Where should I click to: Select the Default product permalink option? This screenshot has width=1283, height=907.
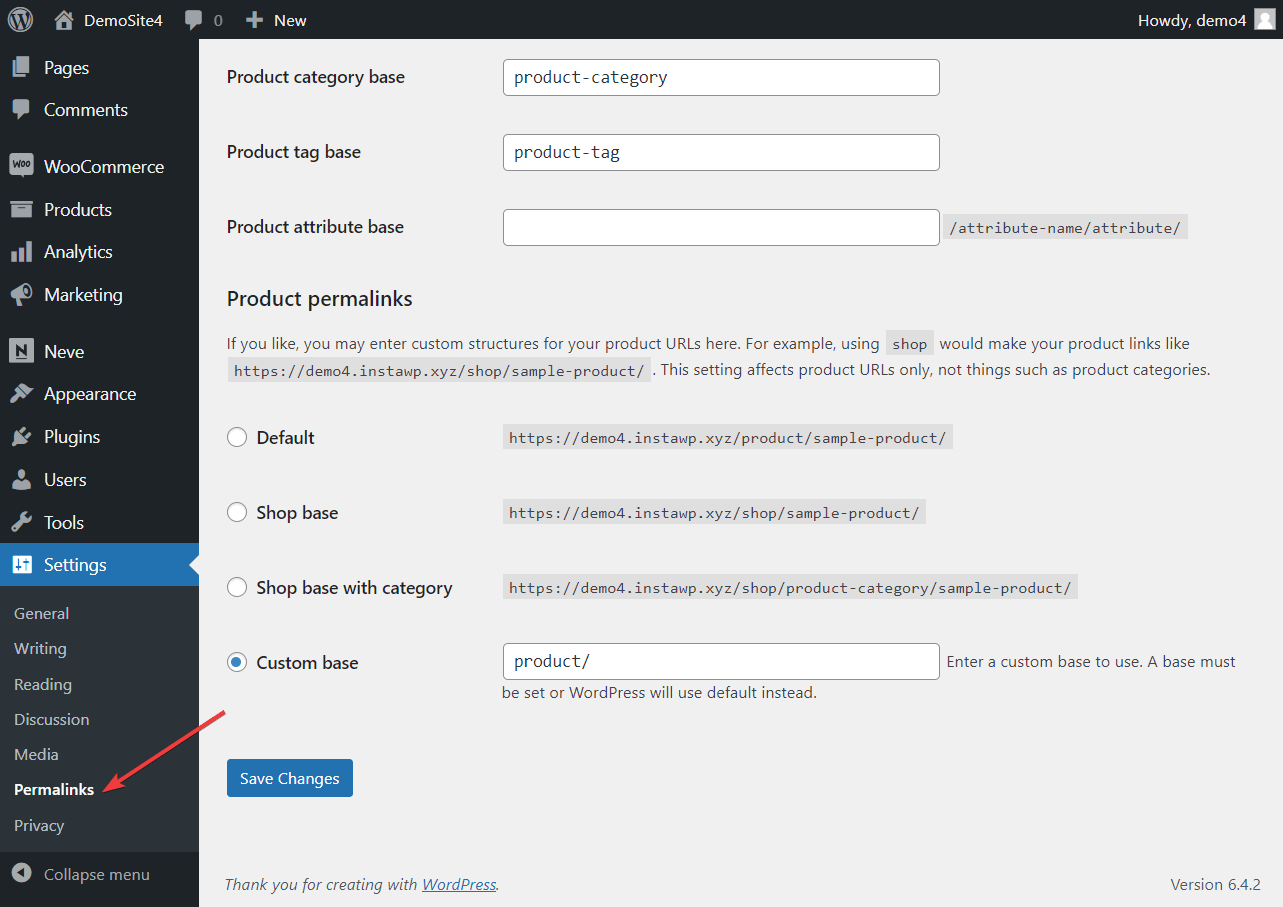tap(237, 437)
